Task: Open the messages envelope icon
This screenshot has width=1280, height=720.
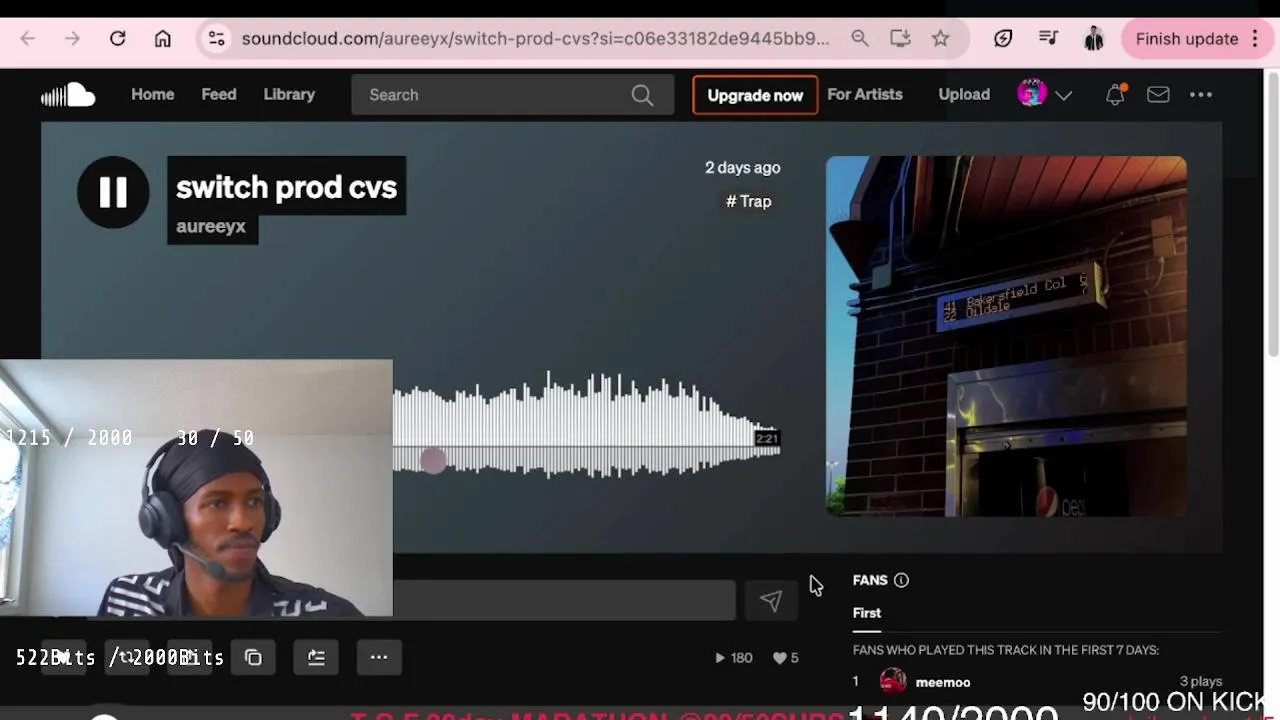Action: [x=1158, y=95]
